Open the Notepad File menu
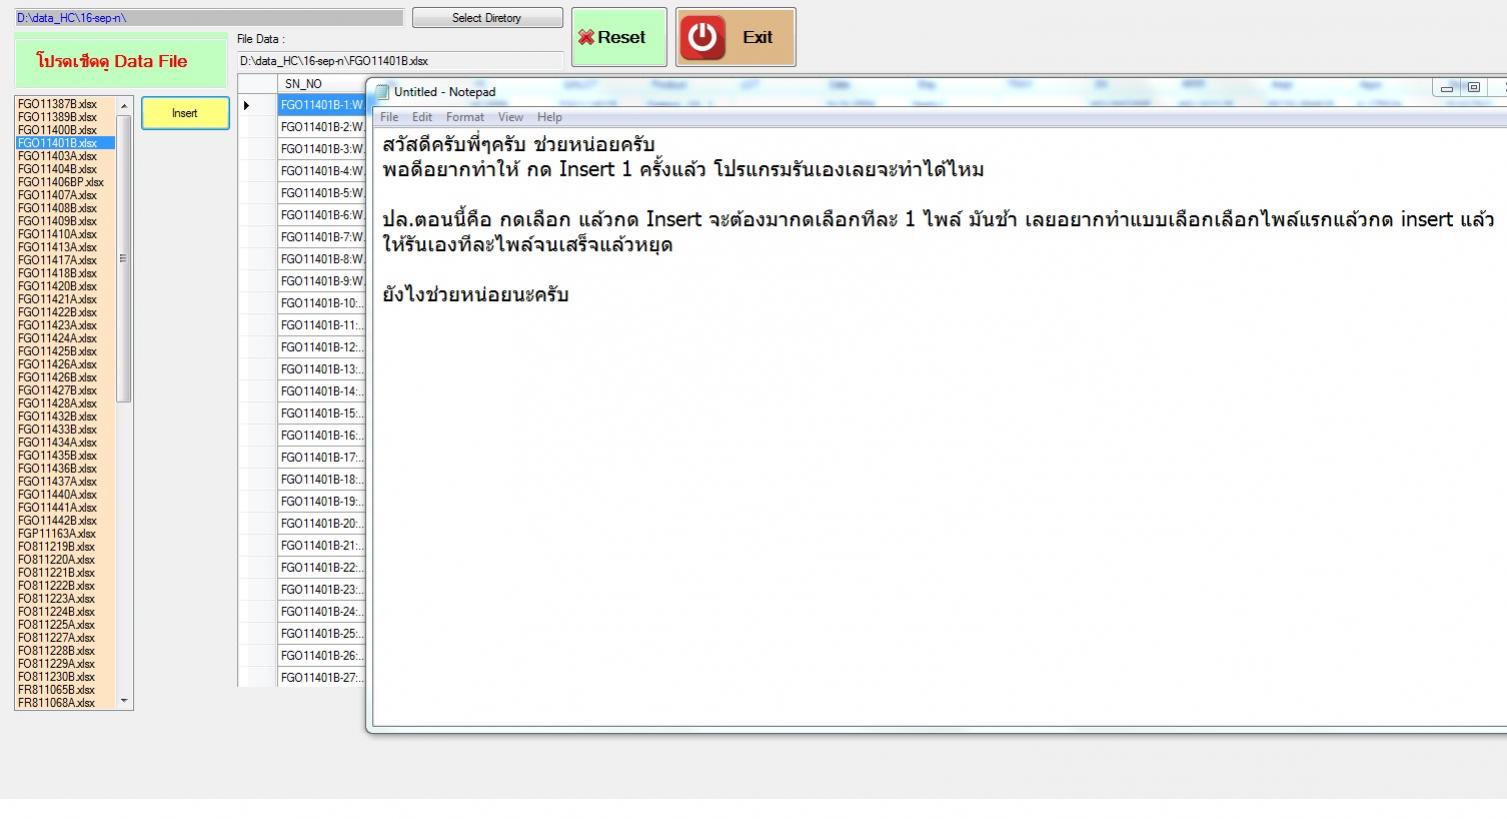Screen dimensions: 1507x819 coord(389,117)
